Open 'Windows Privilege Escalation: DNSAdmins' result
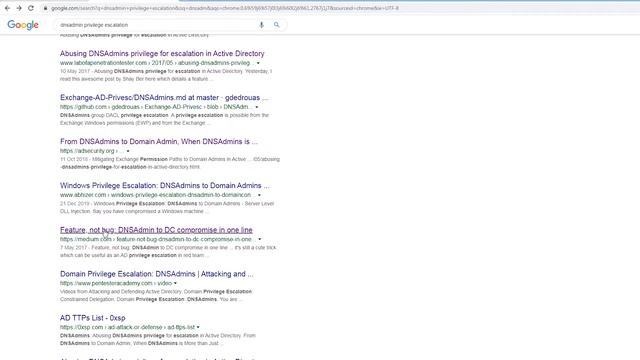This screenshot has width=640, height=360. 164,186
